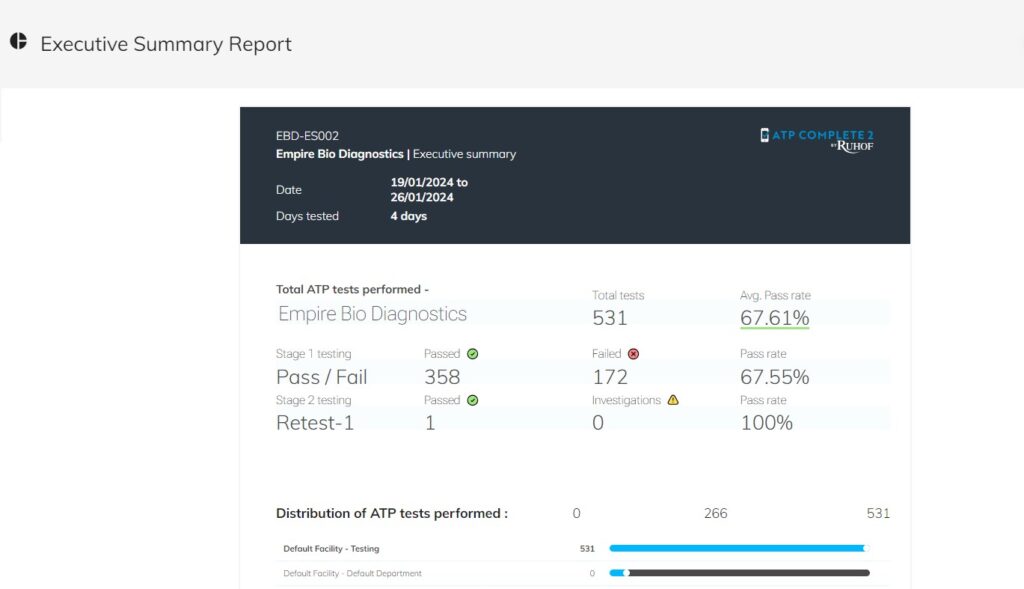Click the 'Empire Bio Diagnostics' name under Total ATP tests
The image size is (1024, 589).
372,314
